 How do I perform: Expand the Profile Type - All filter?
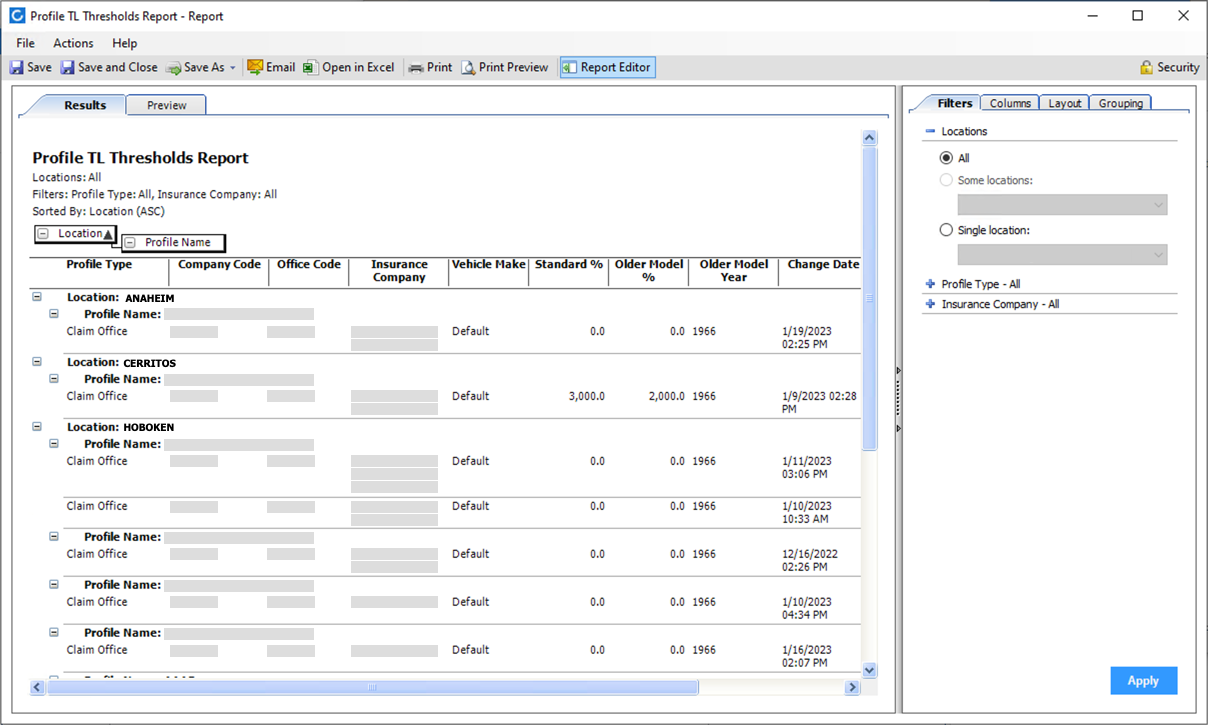(930, 284)
